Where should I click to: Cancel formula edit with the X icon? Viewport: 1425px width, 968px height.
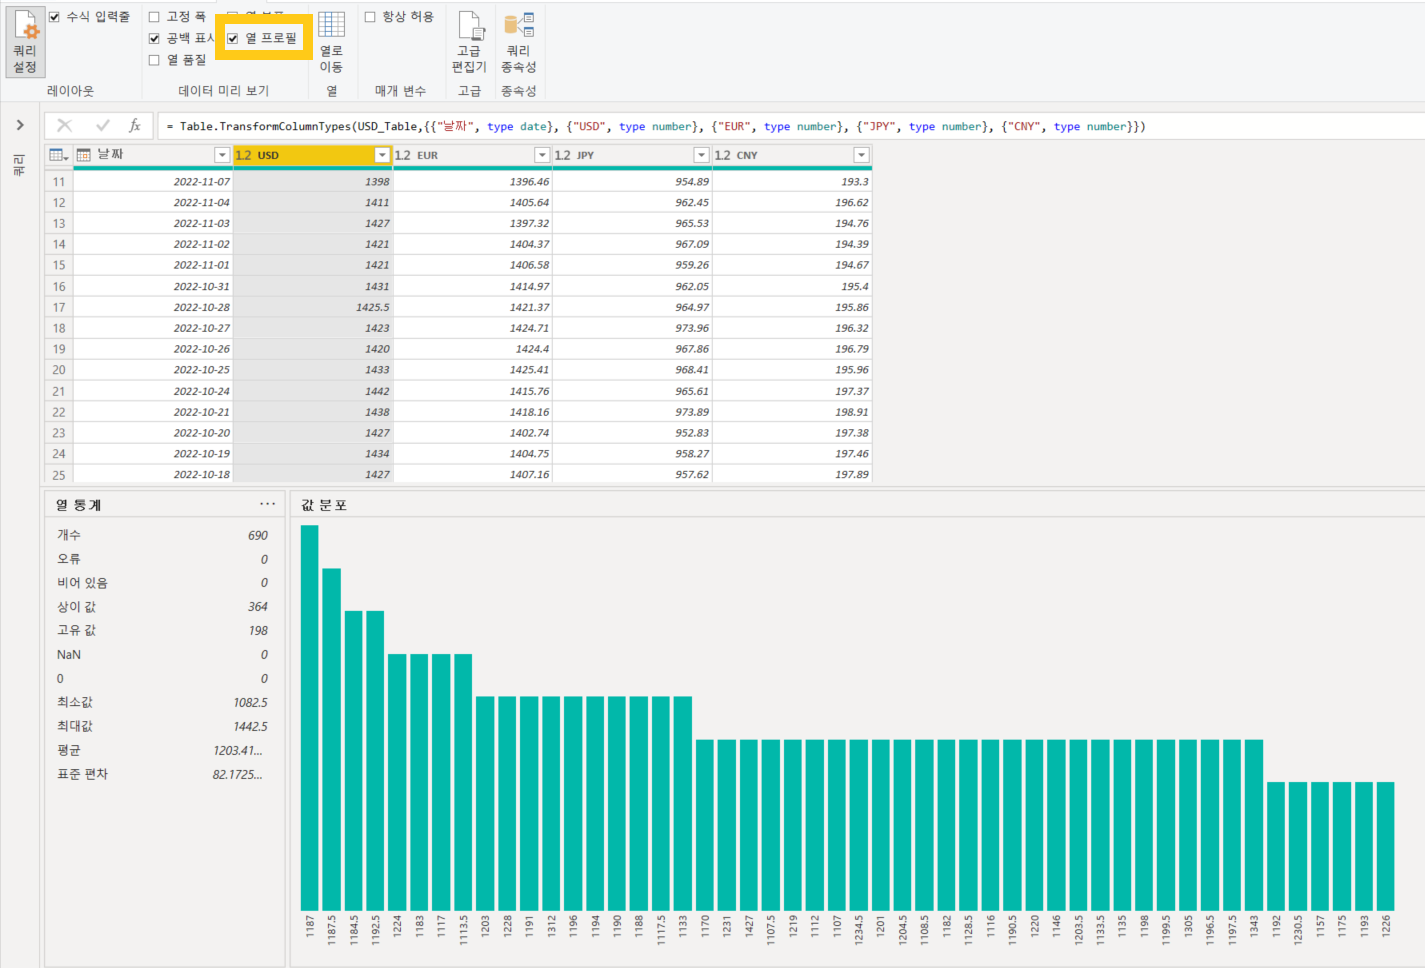click(x=64, y=125)
